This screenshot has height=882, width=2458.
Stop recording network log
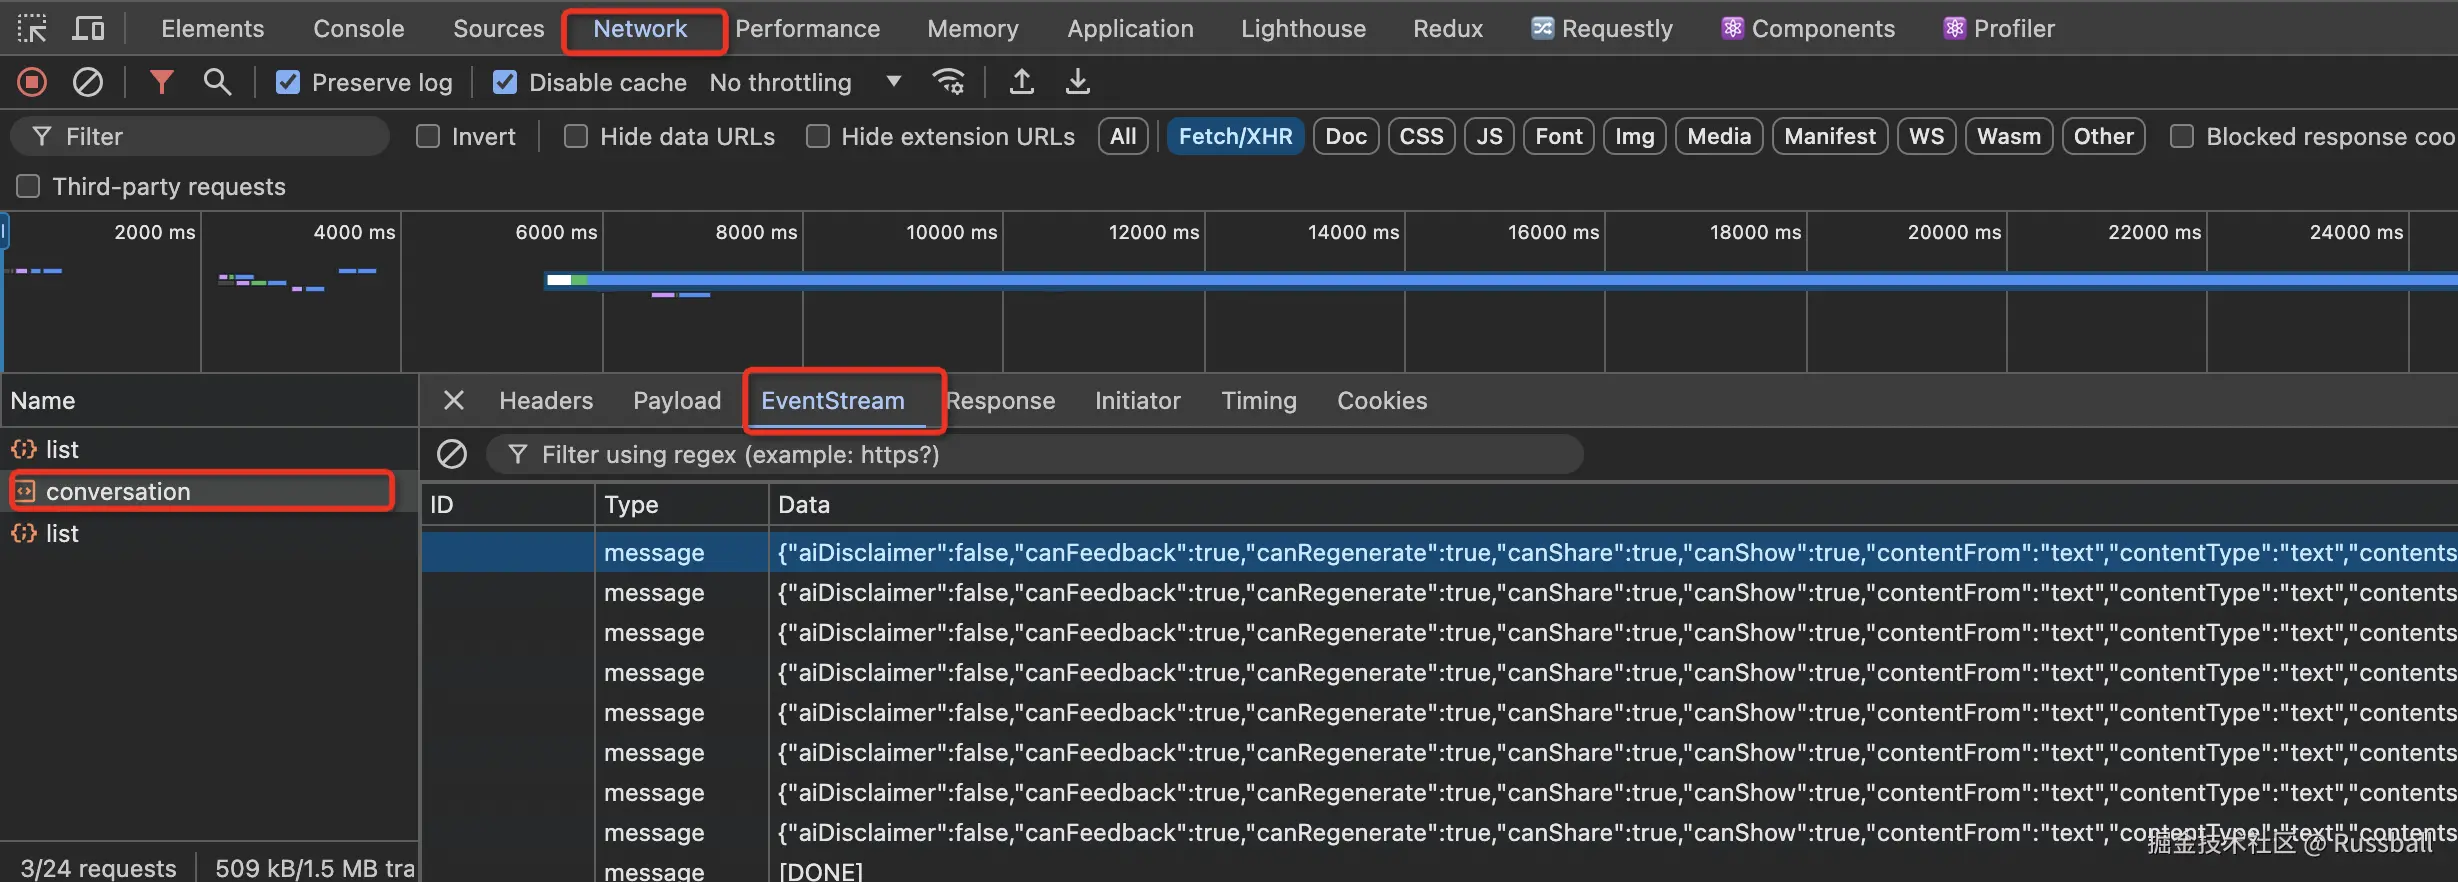tap(32, 82)
